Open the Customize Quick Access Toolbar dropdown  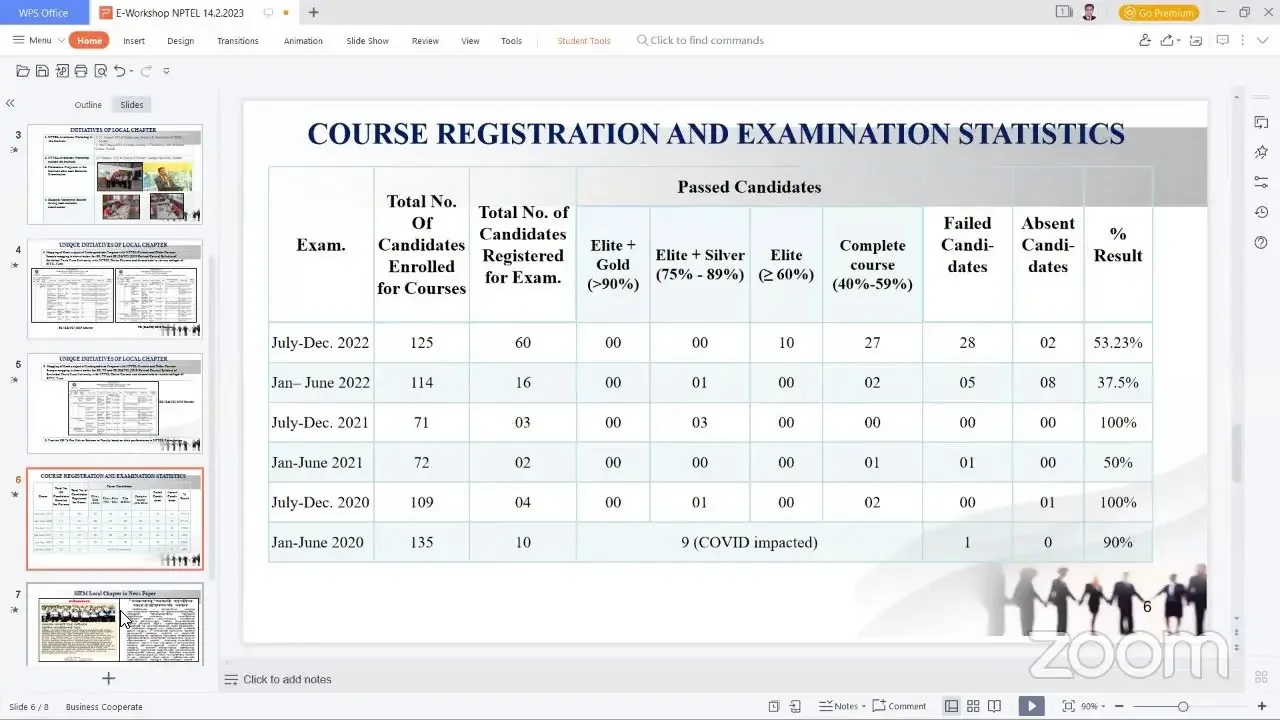tap(166, 71)
